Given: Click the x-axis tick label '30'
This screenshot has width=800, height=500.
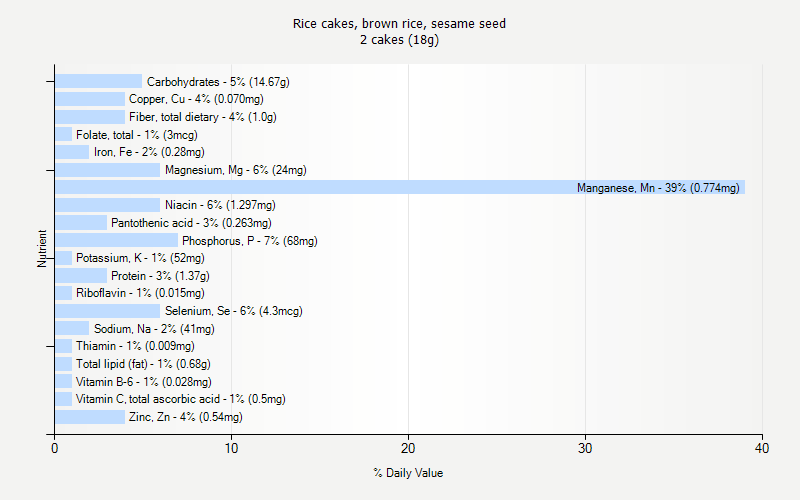Looking at the screenshot, I should (585, 448).
